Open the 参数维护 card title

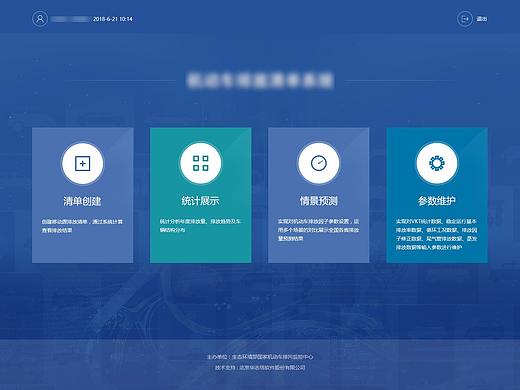437,201
